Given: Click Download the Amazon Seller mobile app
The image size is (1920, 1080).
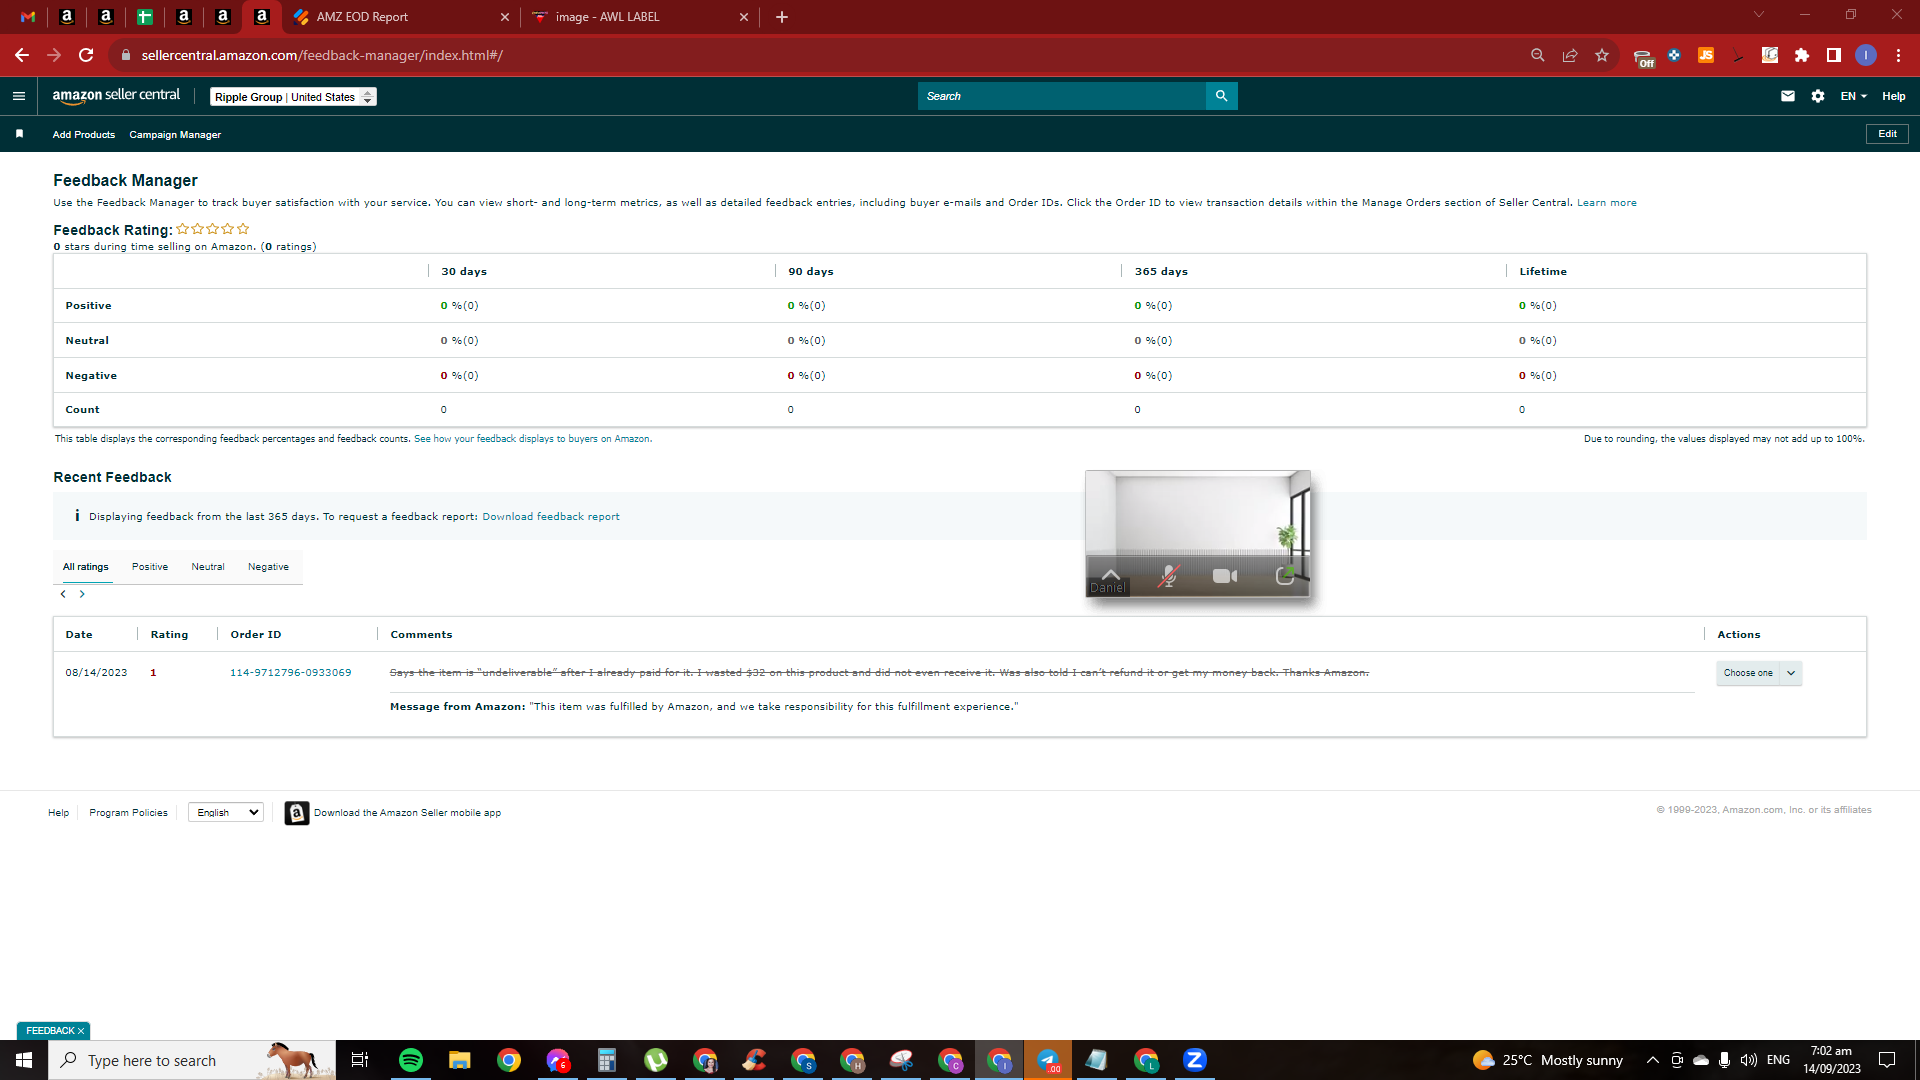Looking at the screenshot, I should point(408,813).
